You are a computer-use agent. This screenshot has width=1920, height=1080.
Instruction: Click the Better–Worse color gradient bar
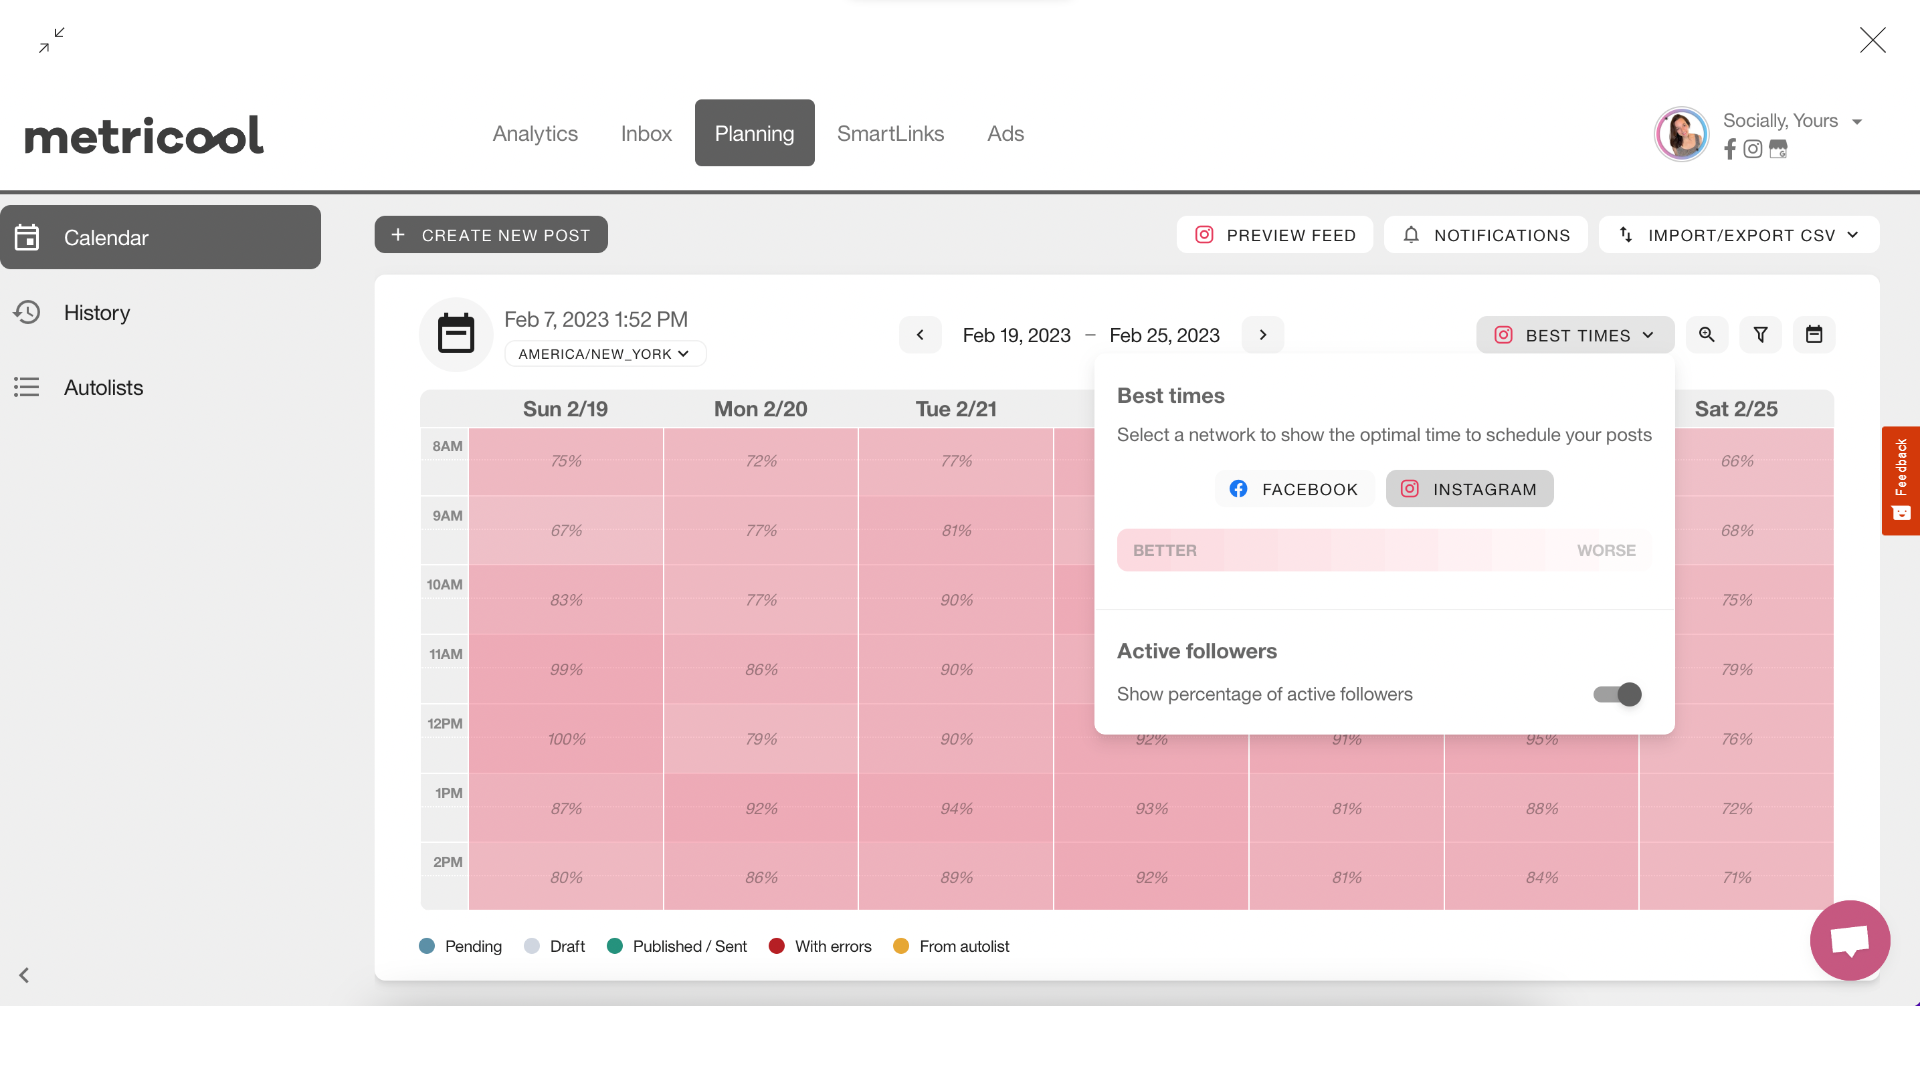coord(1383,550)
